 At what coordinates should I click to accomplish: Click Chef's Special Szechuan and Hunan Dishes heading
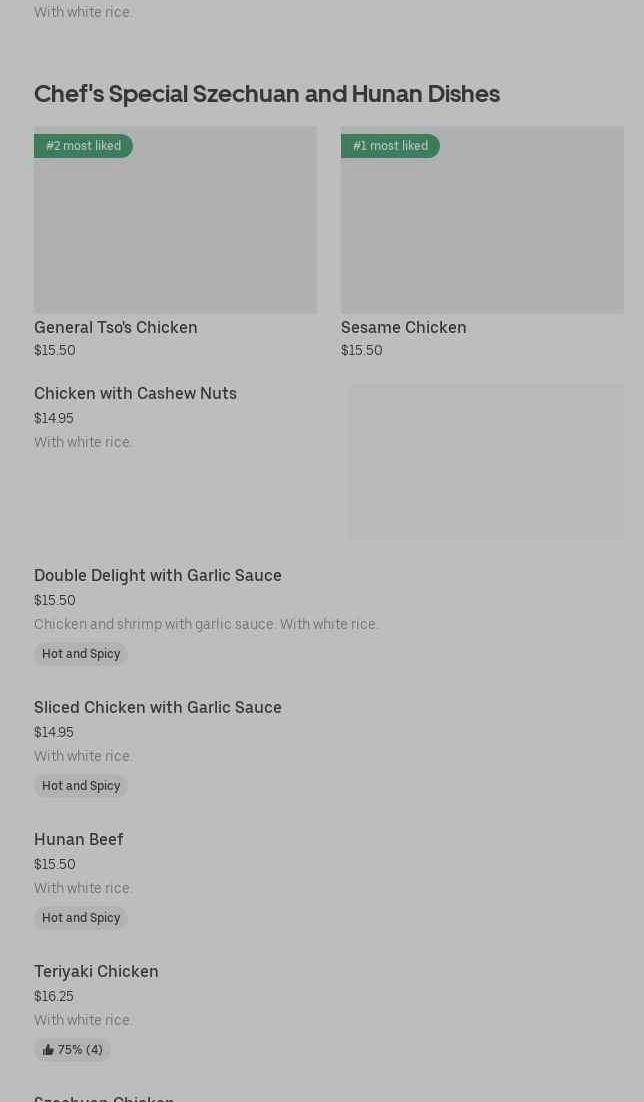267,94
